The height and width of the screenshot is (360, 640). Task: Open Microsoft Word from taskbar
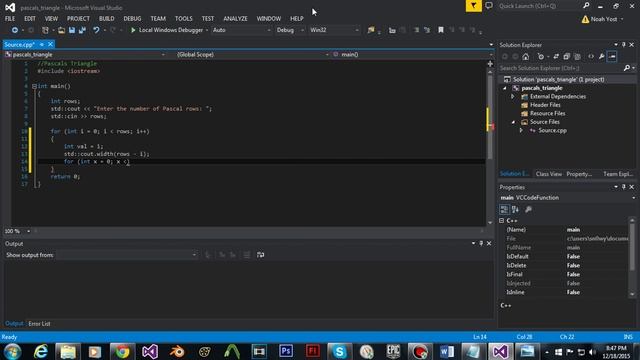tap(447, 351)
